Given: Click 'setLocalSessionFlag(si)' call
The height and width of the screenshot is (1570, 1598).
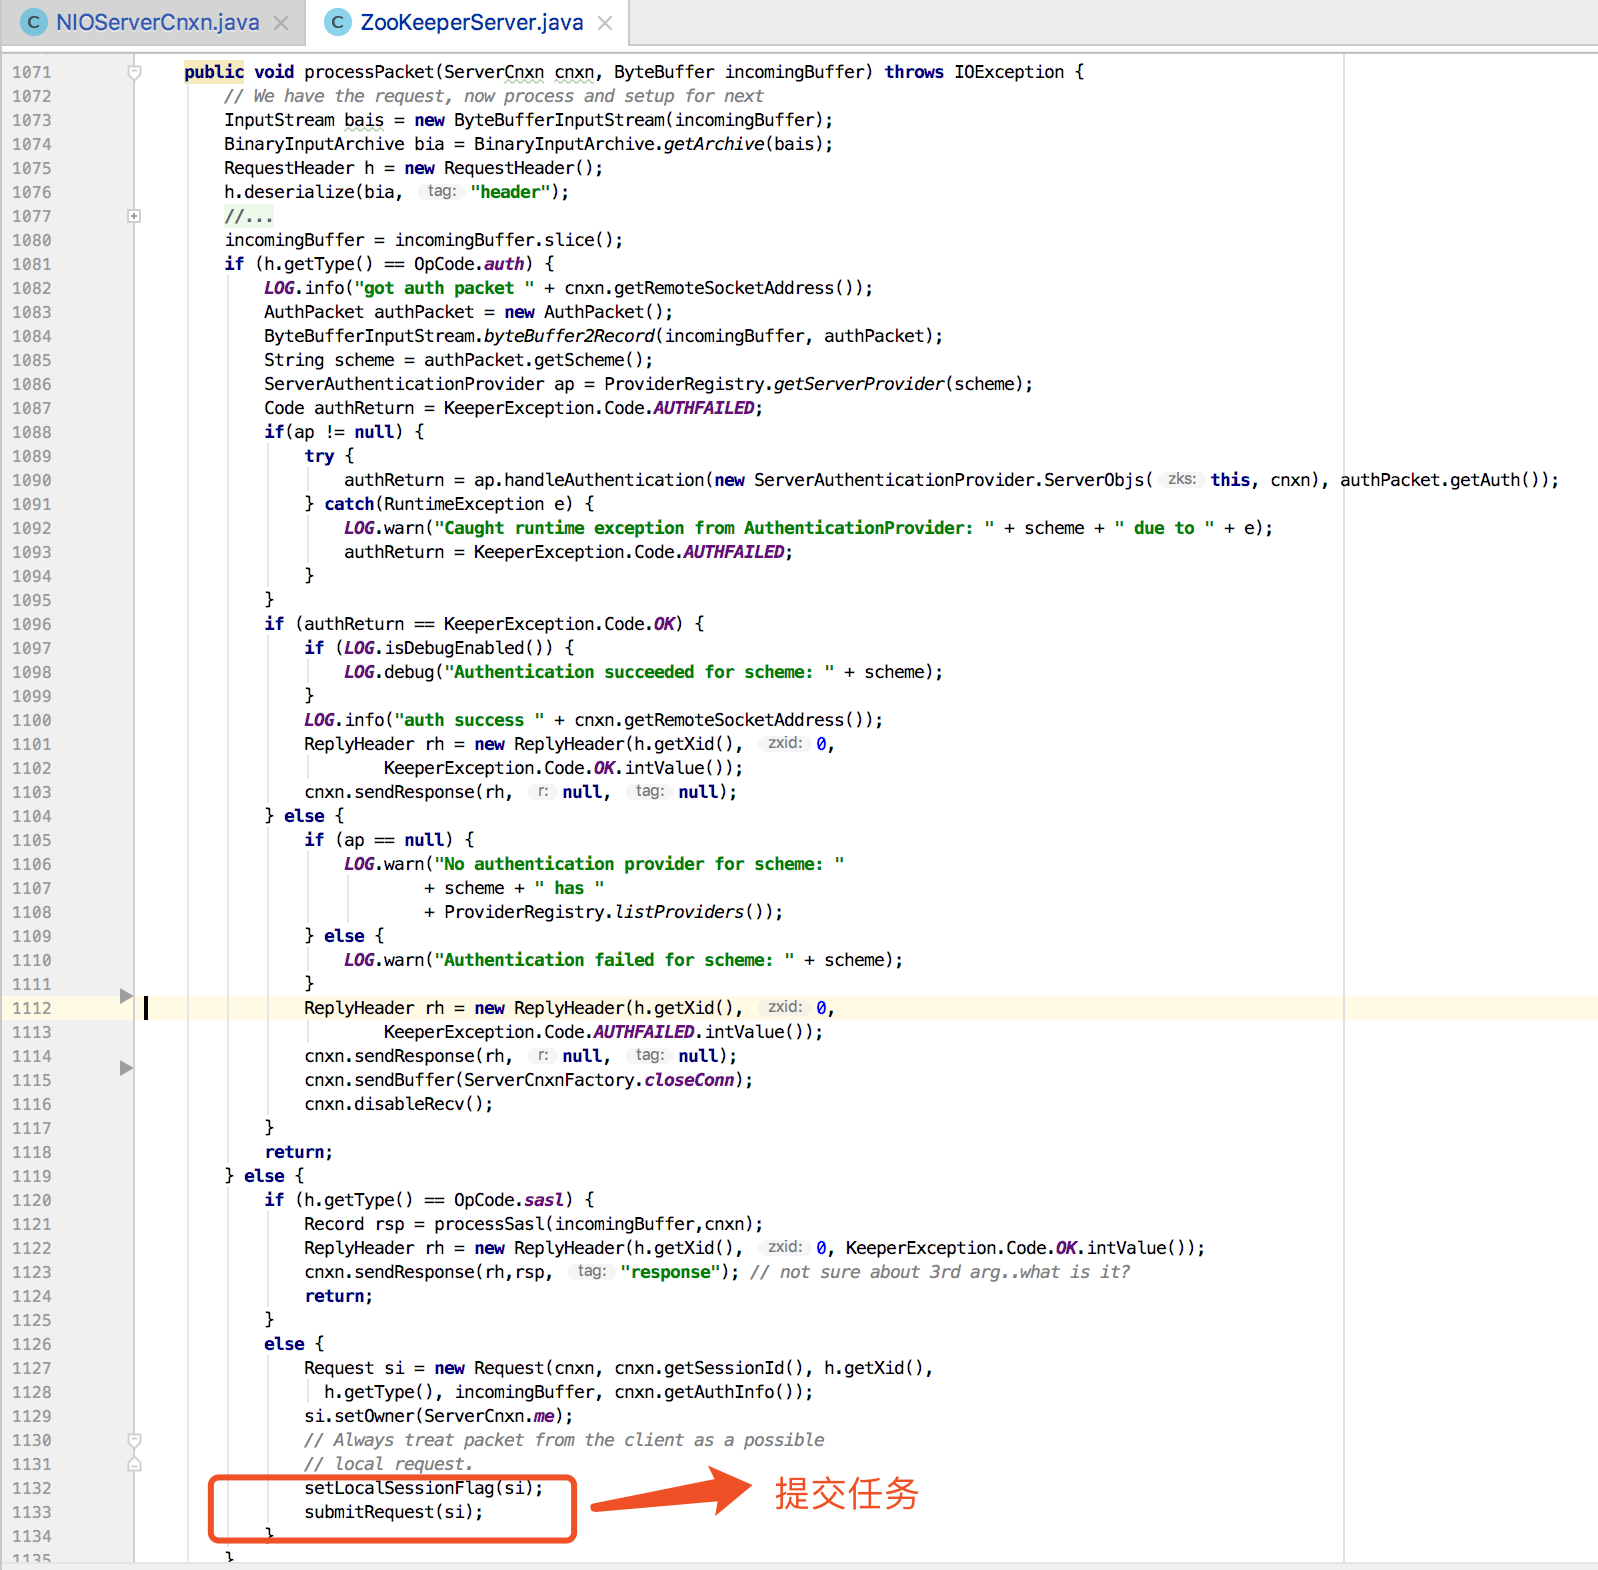Looking at the screenshot, I should [419, 1488].
